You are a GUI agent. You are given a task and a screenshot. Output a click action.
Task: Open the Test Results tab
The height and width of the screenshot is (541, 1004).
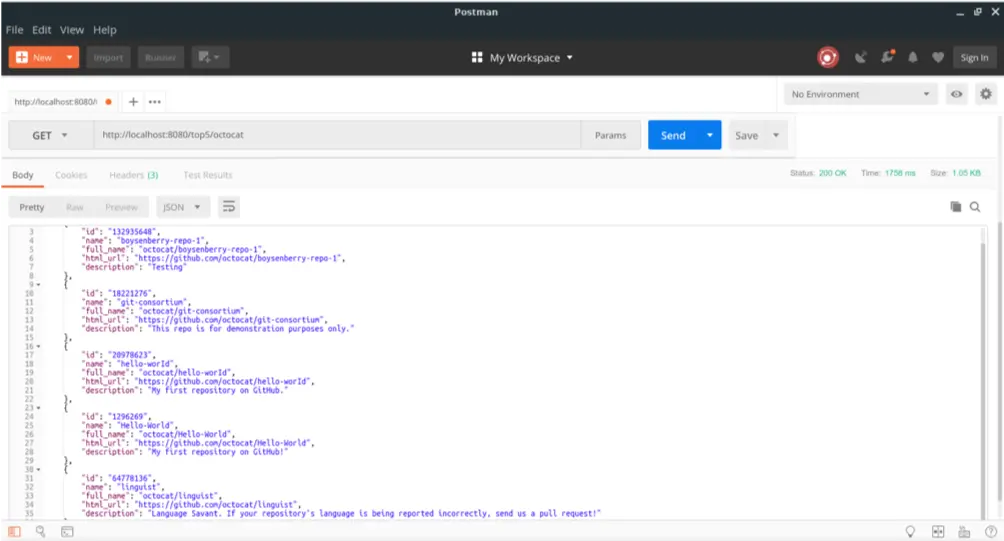207,175
